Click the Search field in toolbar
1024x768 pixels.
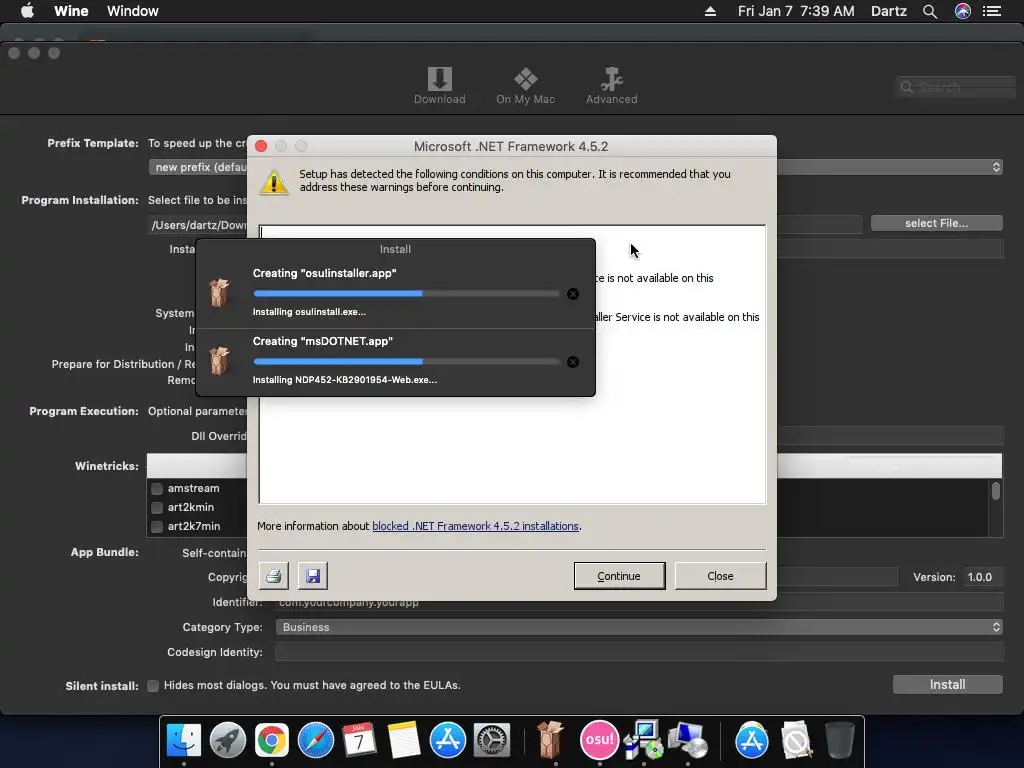[x=956, y=87]
